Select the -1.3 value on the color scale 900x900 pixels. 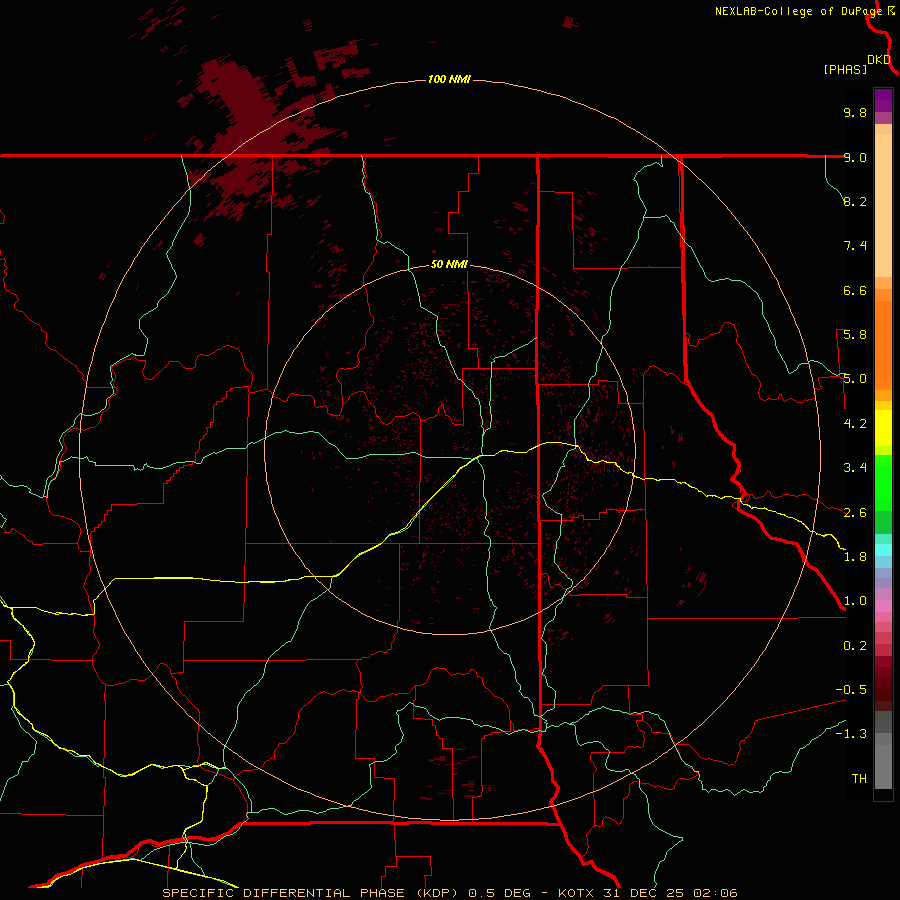[x=851, y=734]
